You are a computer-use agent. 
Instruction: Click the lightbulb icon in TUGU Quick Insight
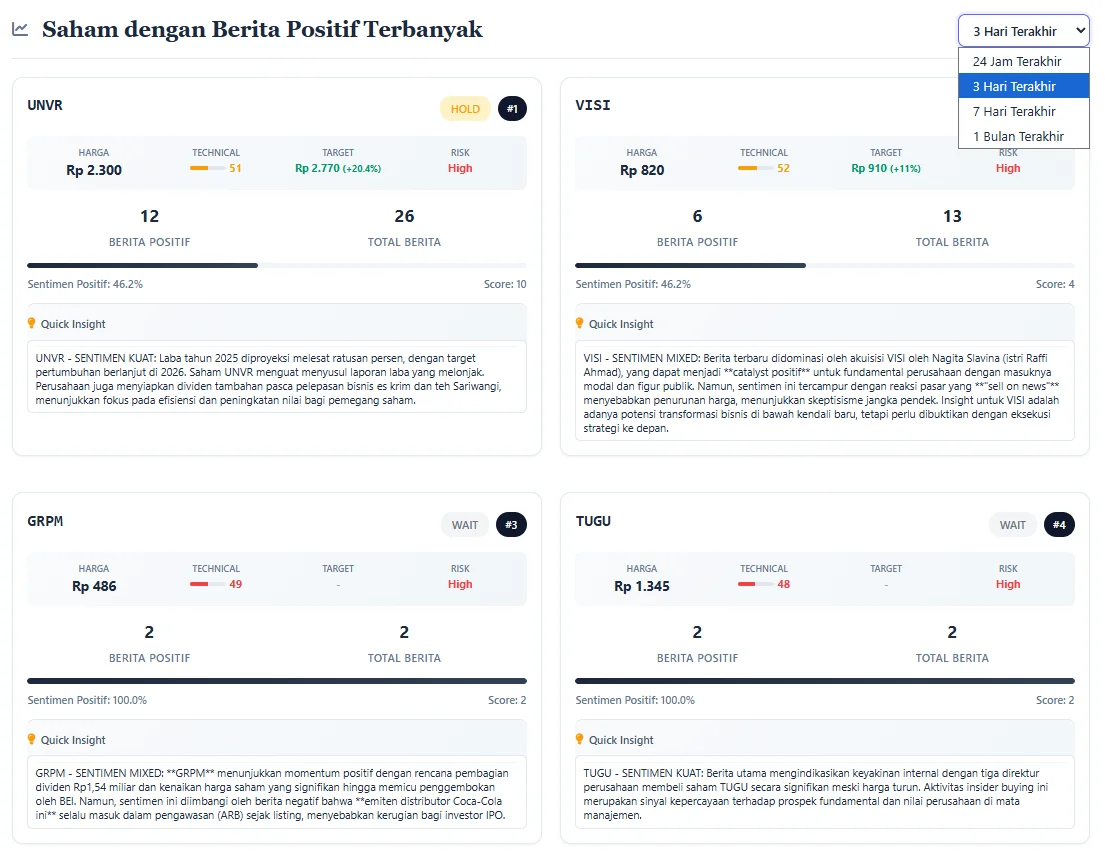coord(580,739)
